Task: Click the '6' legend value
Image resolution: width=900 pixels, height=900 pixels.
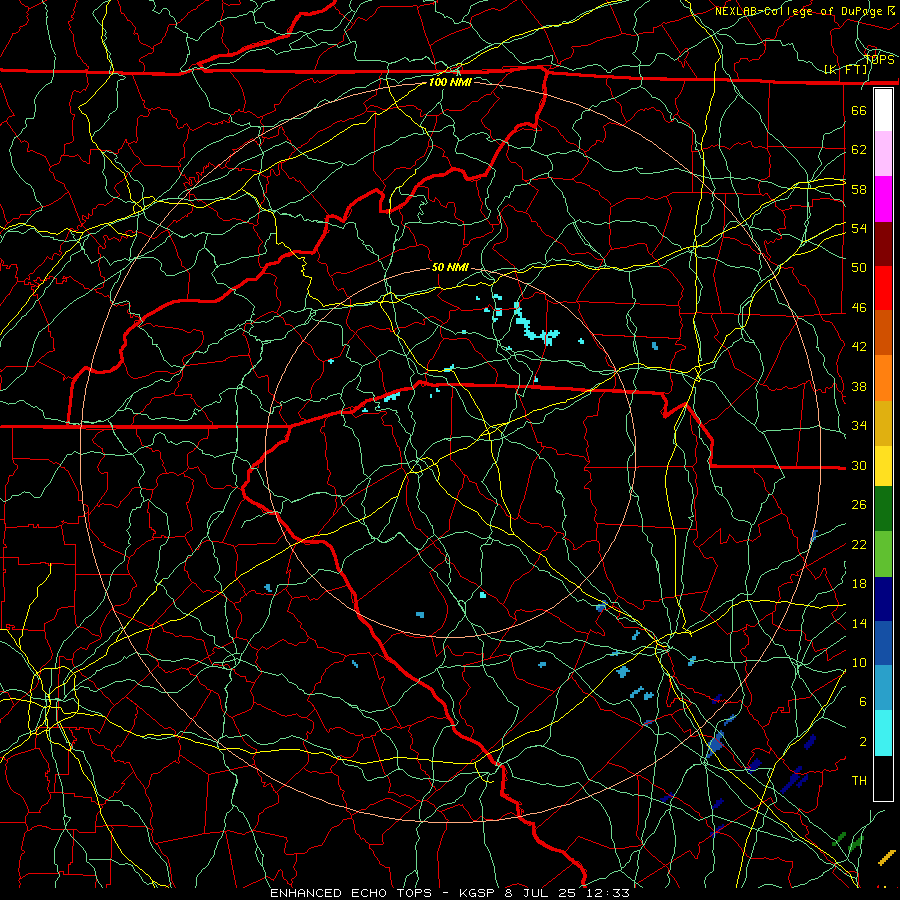Action: [863, 702]
